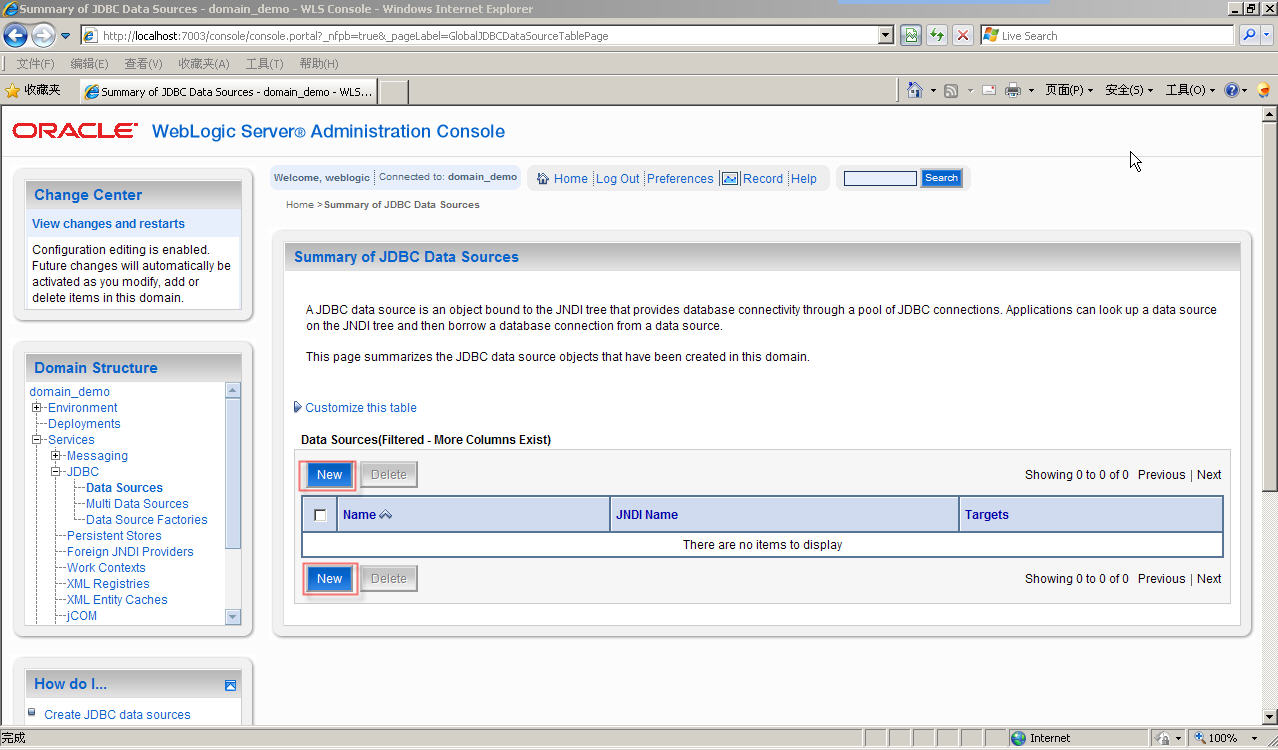This screenshot has width=1278, height=750.
Task: Open the 安全(S) command bar menu
Action: click(1129, 90)
